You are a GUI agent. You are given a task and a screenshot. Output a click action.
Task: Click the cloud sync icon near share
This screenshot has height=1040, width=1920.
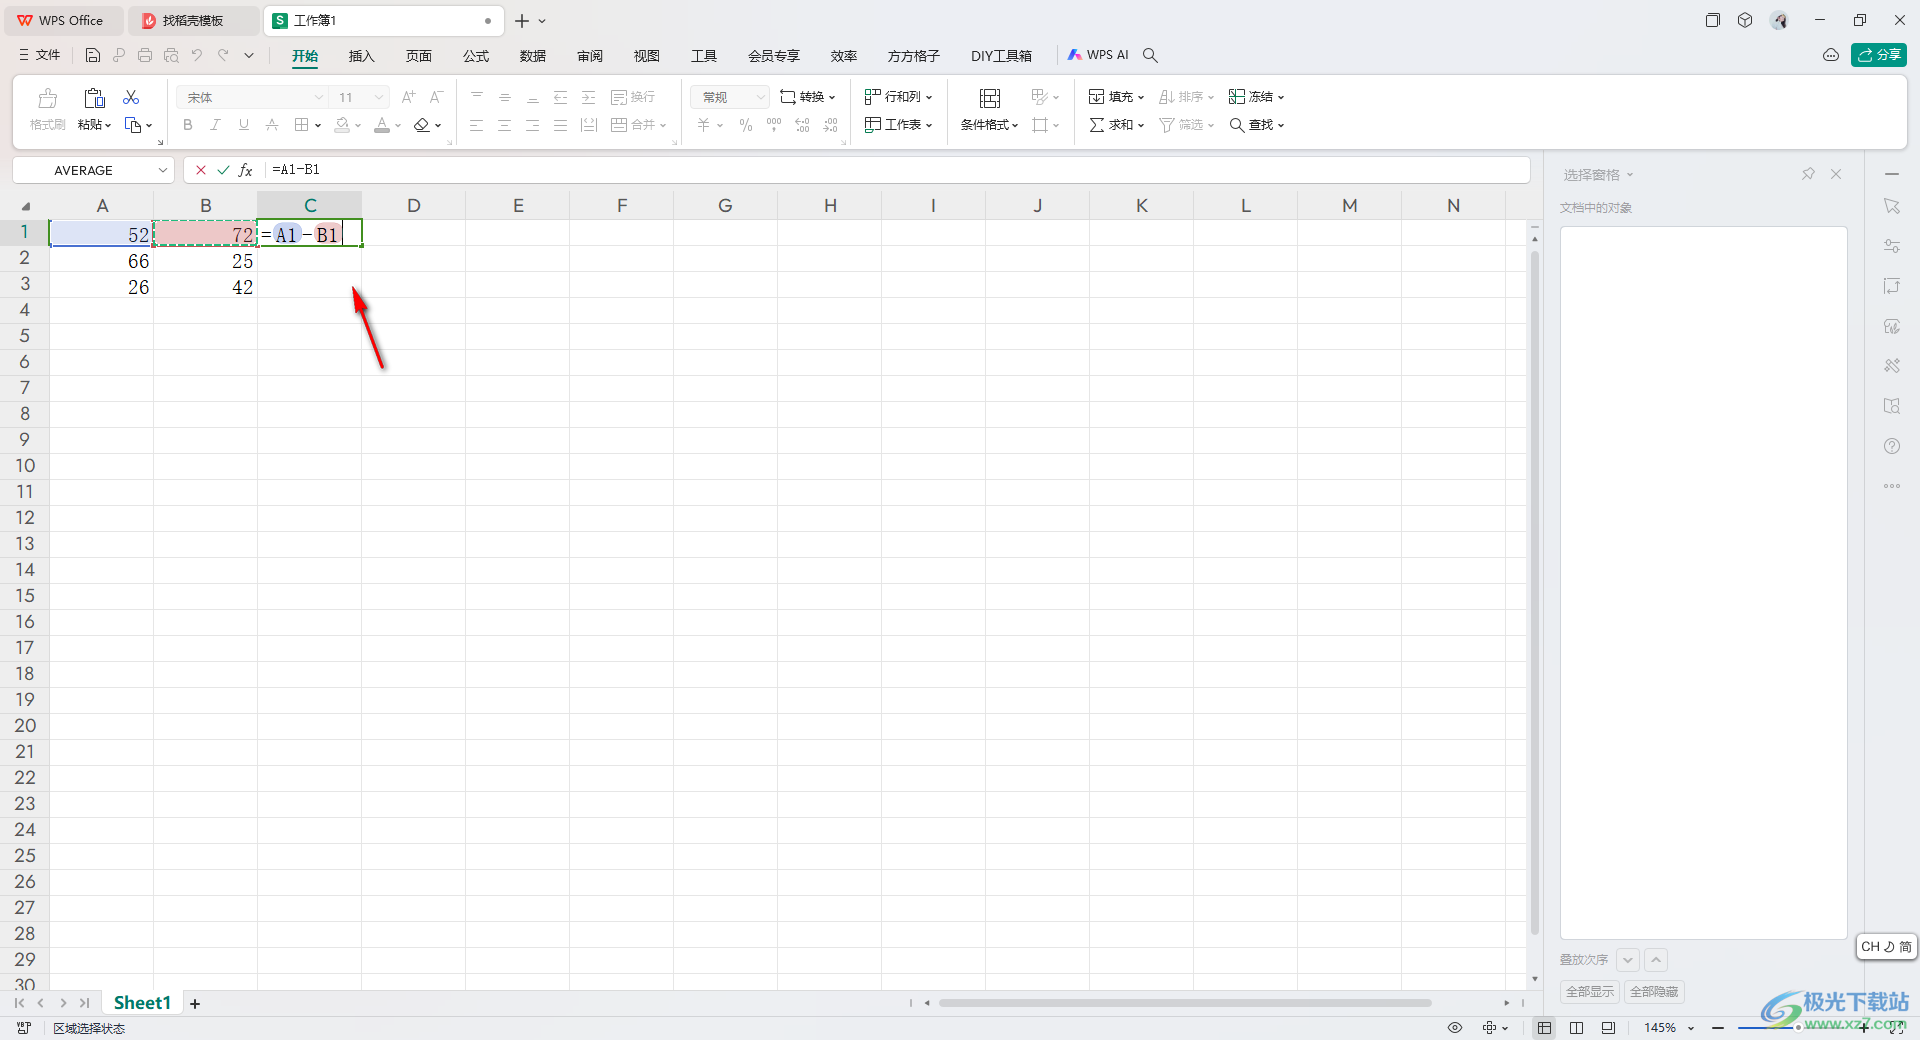(1831, 55)
